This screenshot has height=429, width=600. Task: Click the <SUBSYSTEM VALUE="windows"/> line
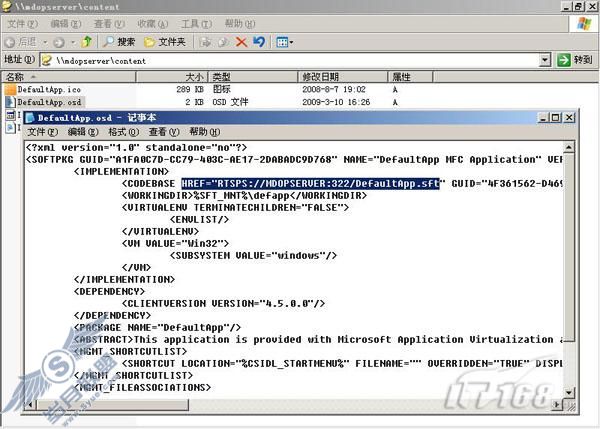253,255
